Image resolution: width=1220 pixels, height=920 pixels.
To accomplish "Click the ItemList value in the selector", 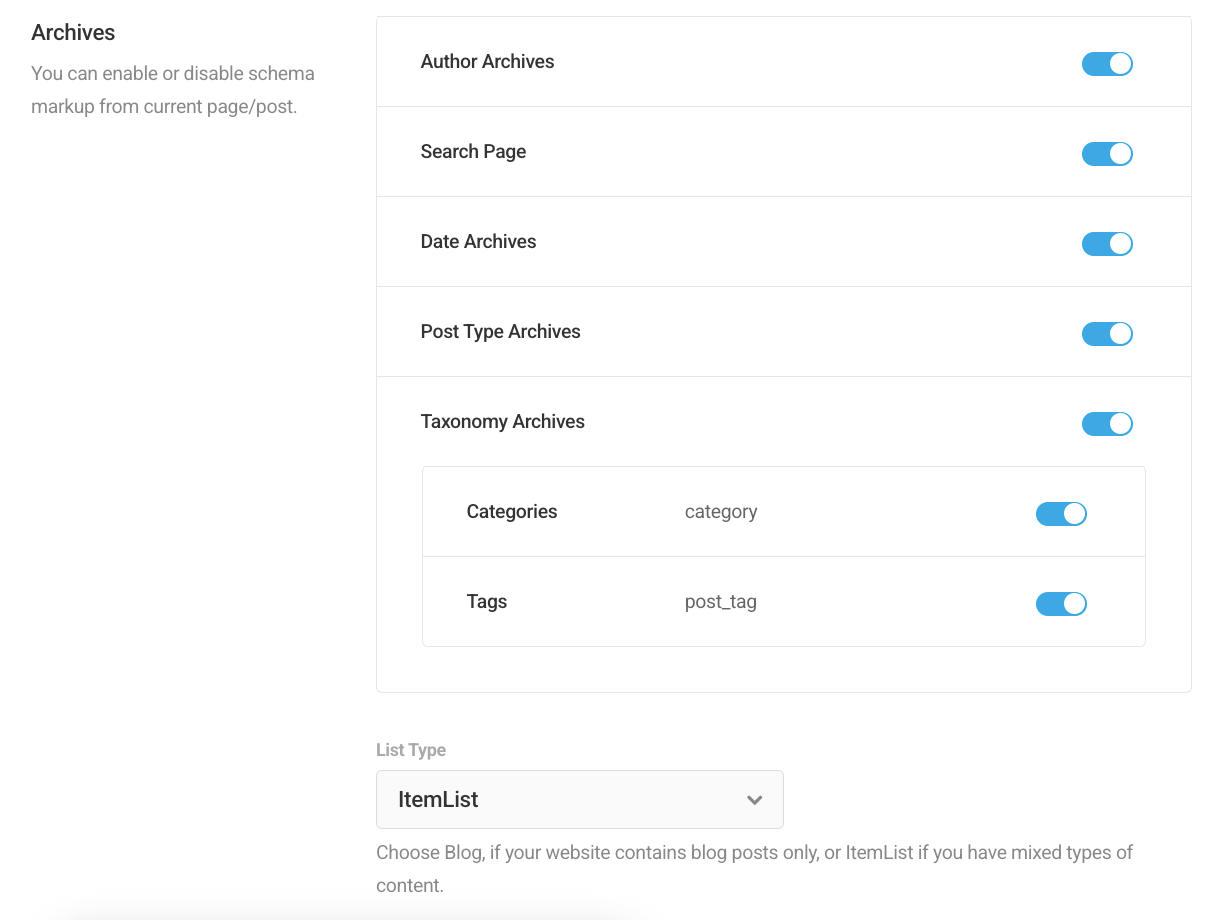I will click(x=437, y=799).
